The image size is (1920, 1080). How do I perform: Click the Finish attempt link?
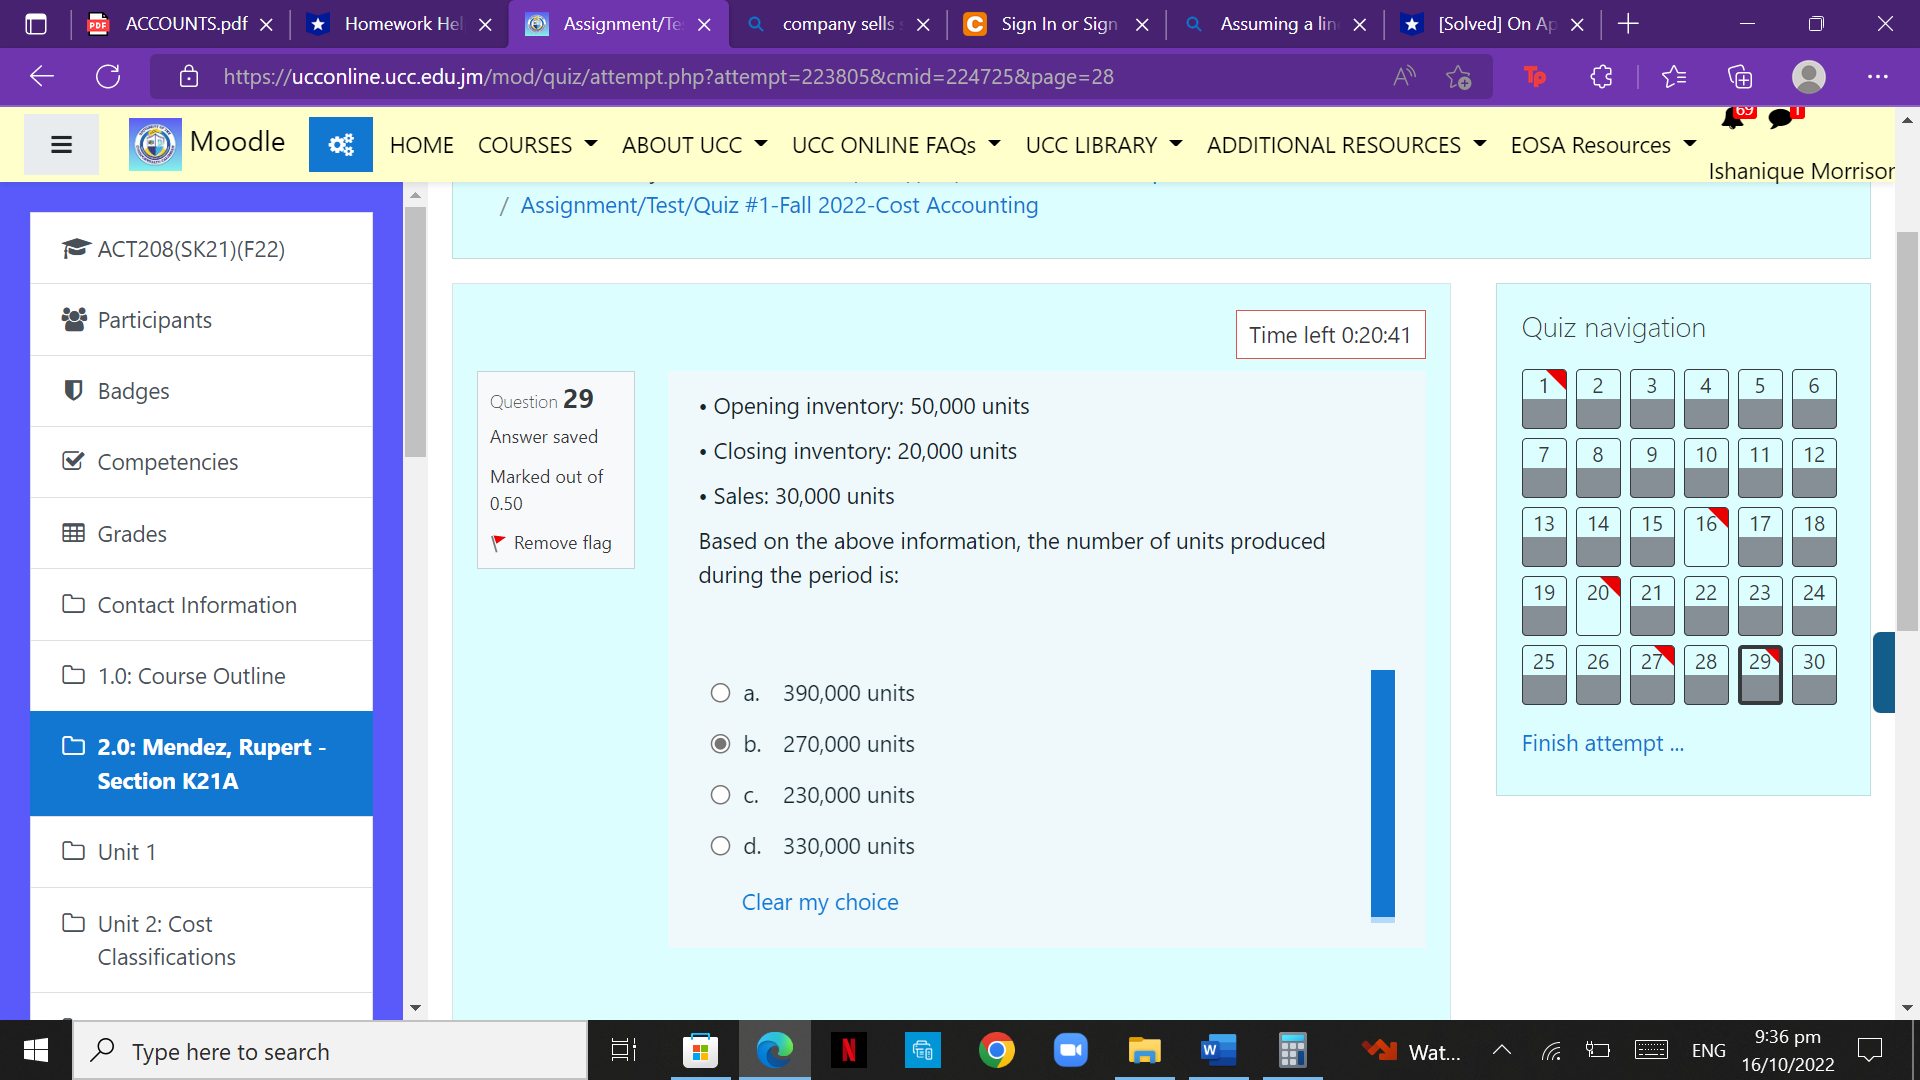(x=1602, y=743)
